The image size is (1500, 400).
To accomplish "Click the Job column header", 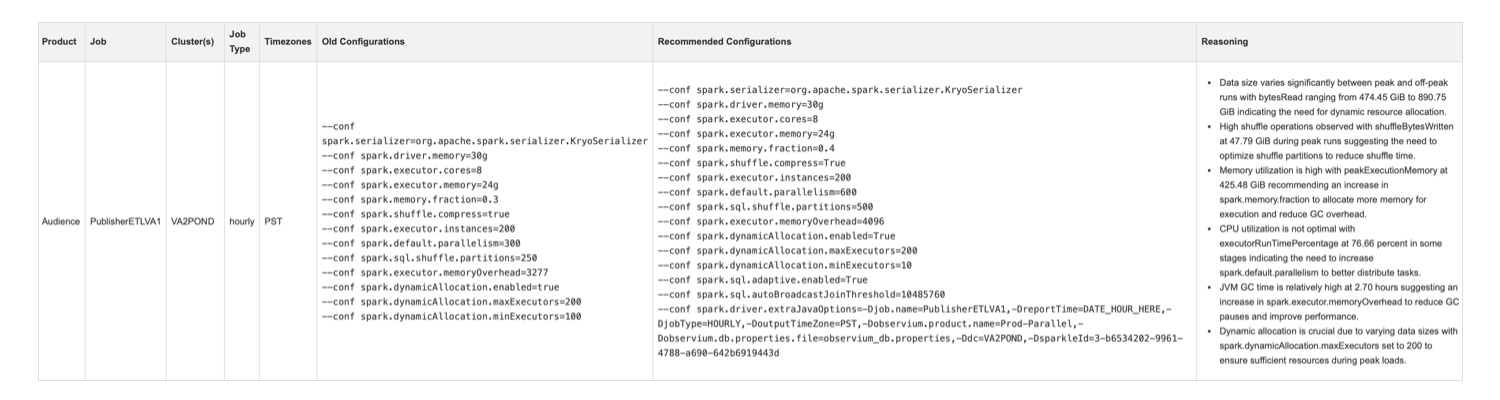I will coord(98,42).
